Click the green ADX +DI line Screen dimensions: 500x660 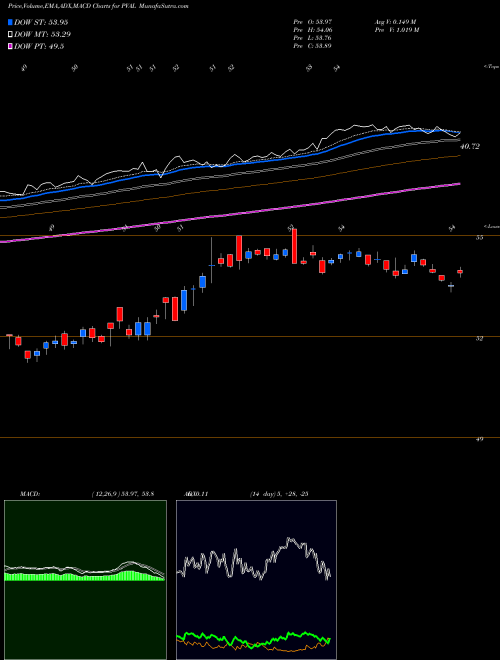(x=253, y=638)
